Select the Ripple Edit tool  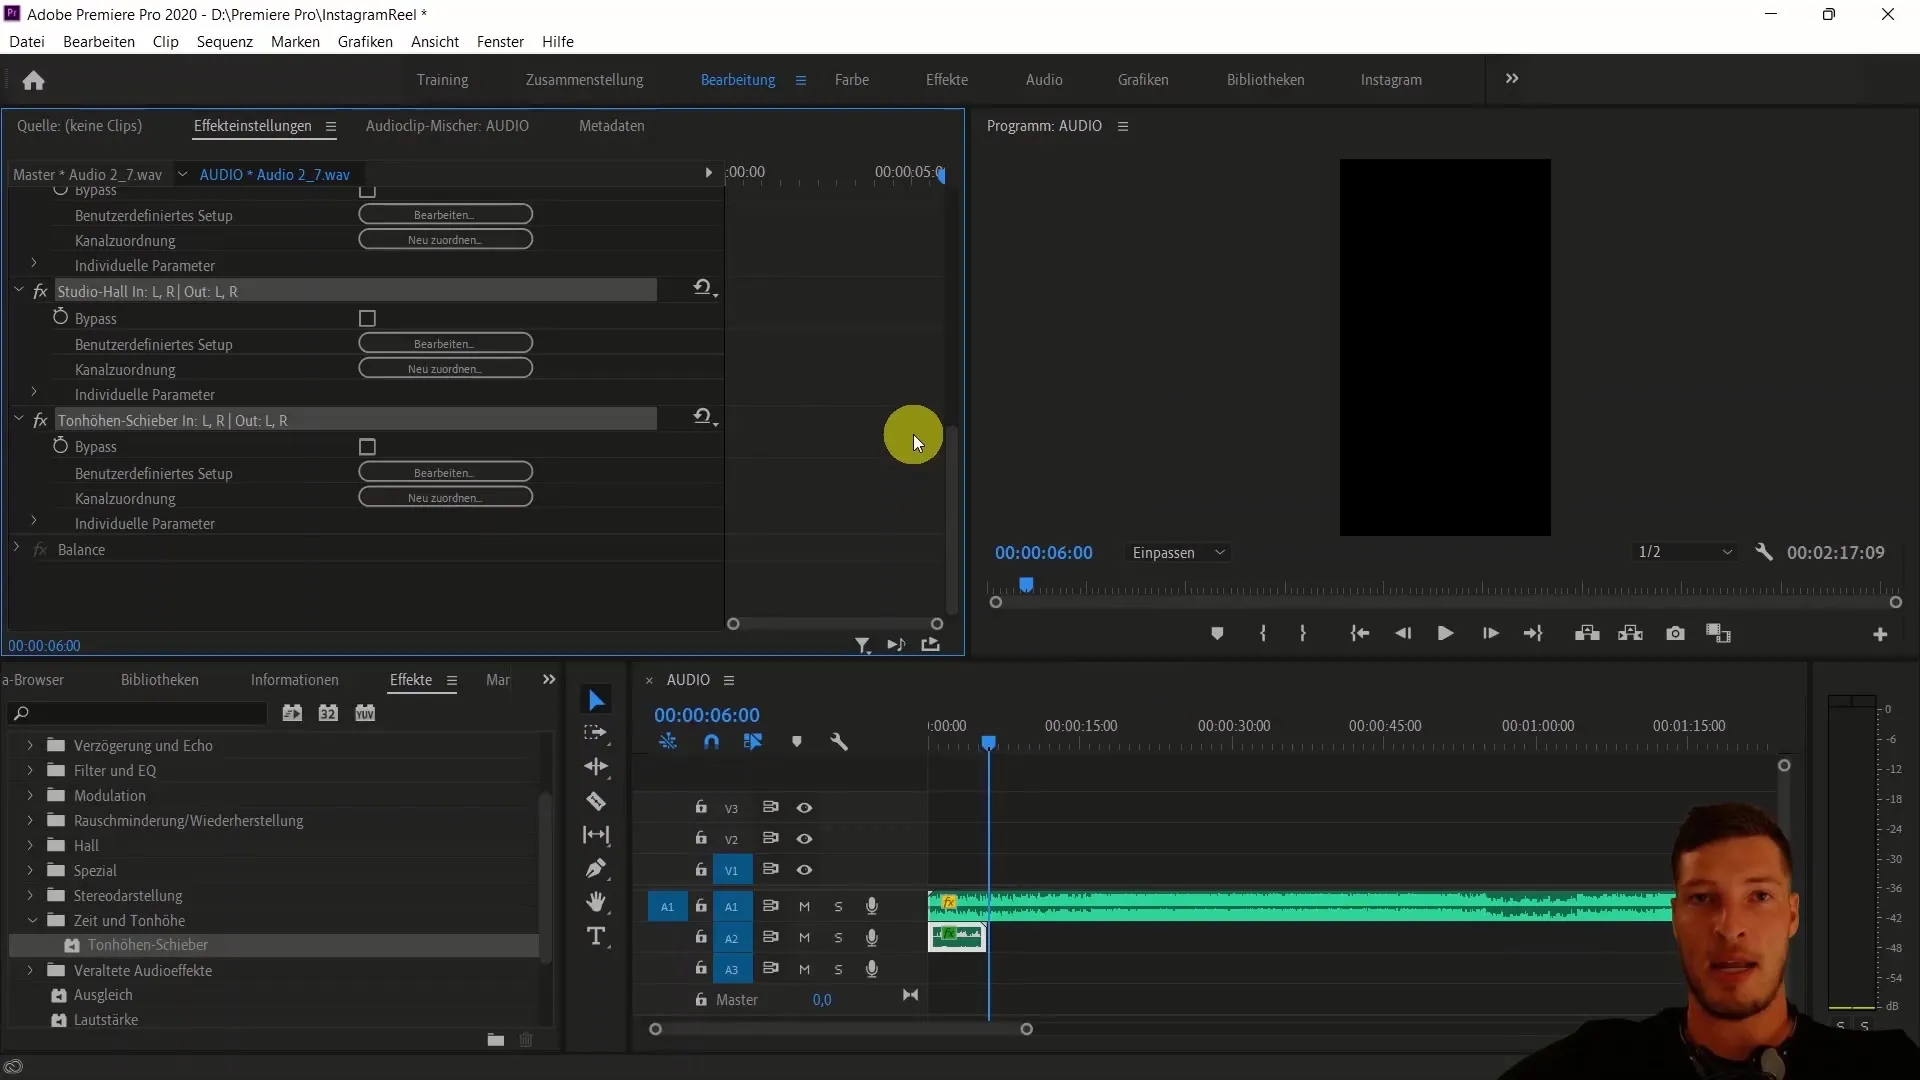[596, 767]
